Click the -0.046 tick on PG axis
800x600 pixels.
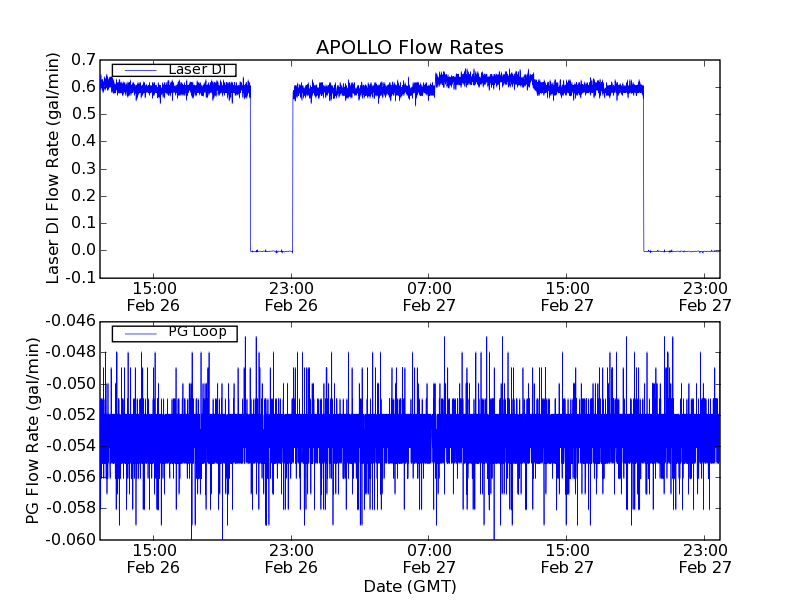pyautogui.click(x=70, y=321)
